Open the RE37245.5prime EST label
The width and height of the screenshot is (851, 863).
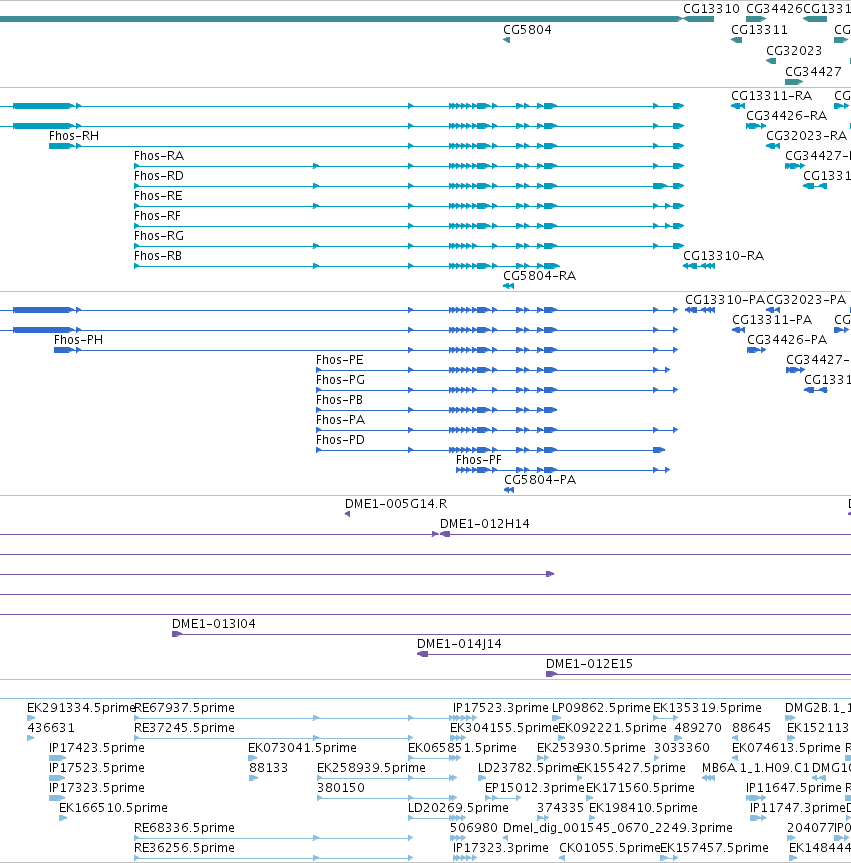tap(184, 728)
